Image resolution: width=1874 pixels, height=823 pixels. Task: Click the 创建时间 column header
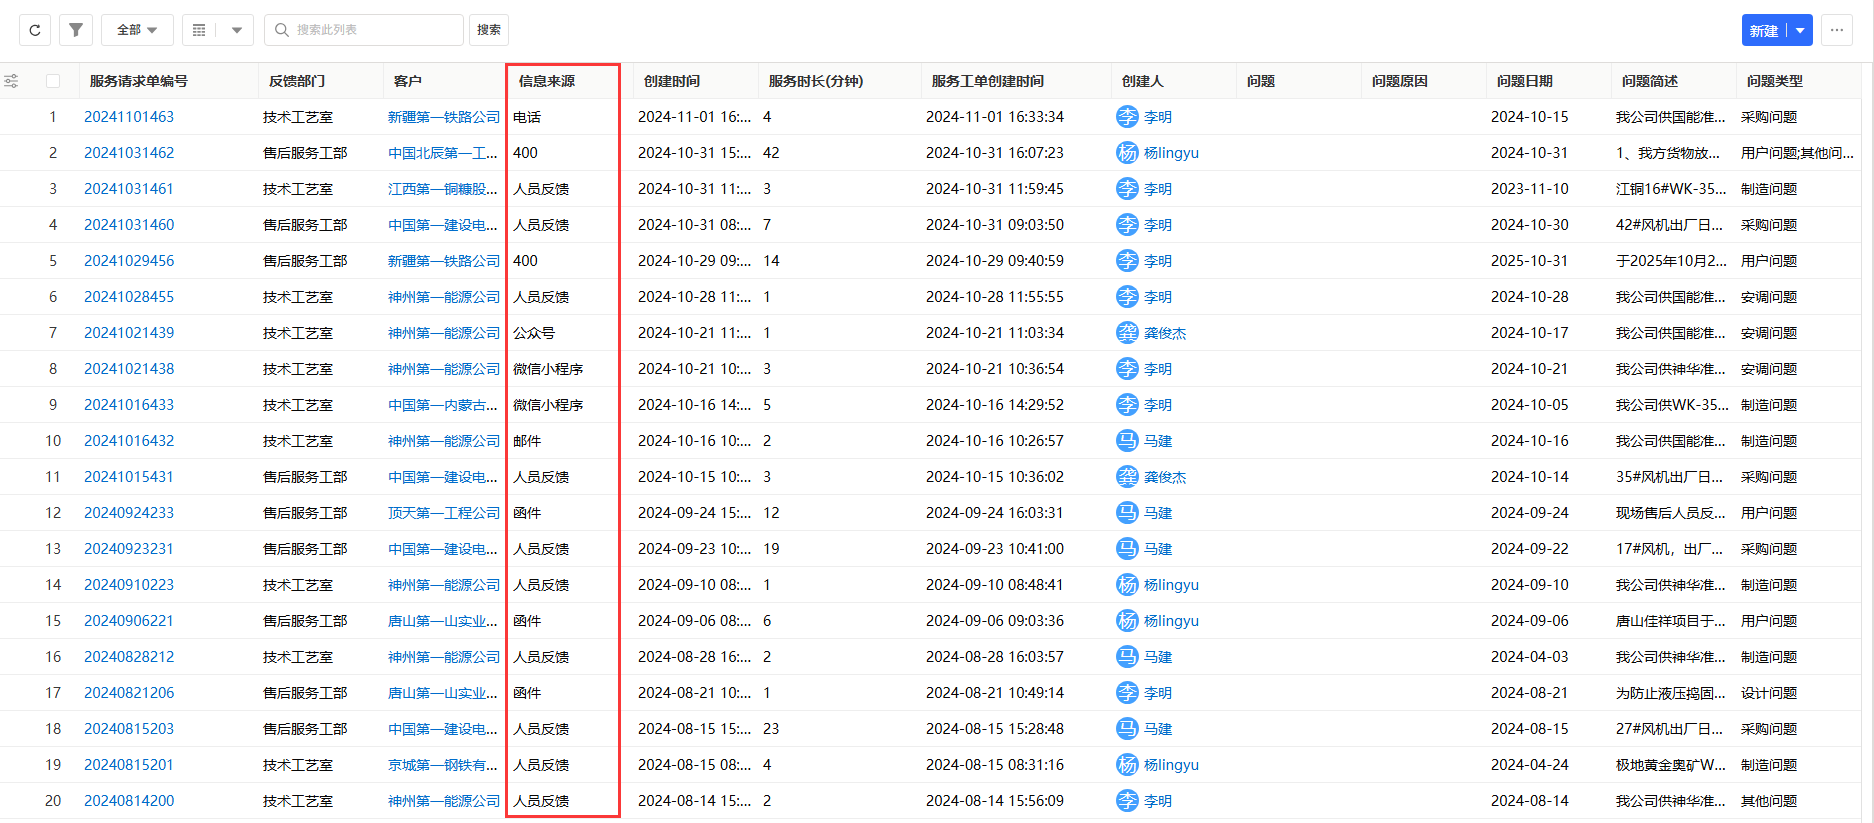[672, 81]
